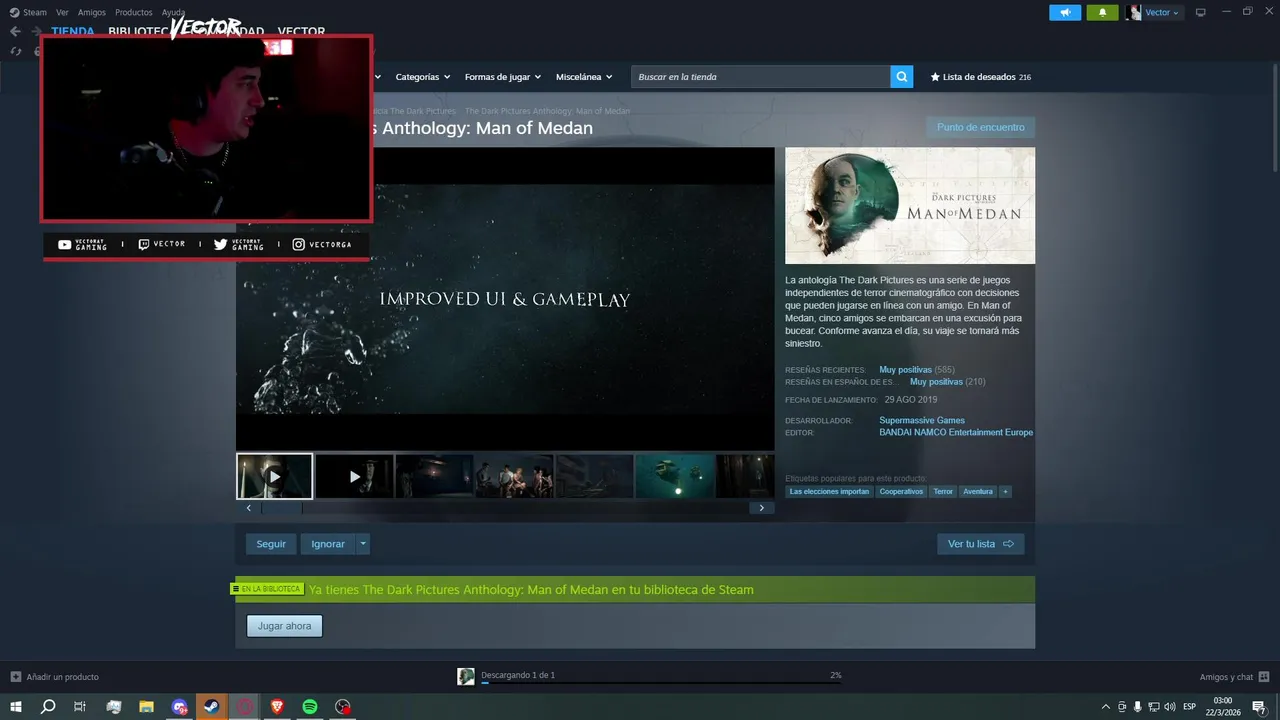Click the plus icon beside Añadir un producto
Screen dimensions: 1280x720
[15, 677]
